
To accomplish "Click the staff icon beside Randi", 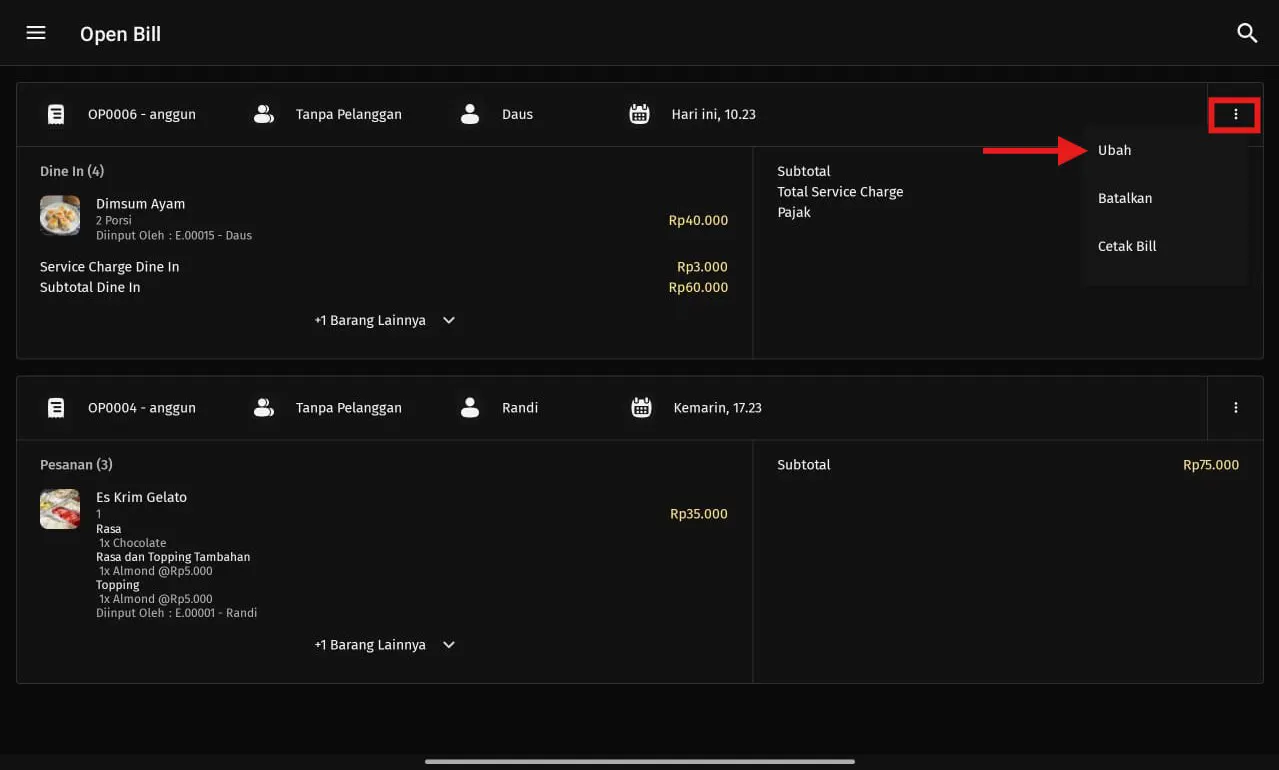I will [x=470, y=408].
